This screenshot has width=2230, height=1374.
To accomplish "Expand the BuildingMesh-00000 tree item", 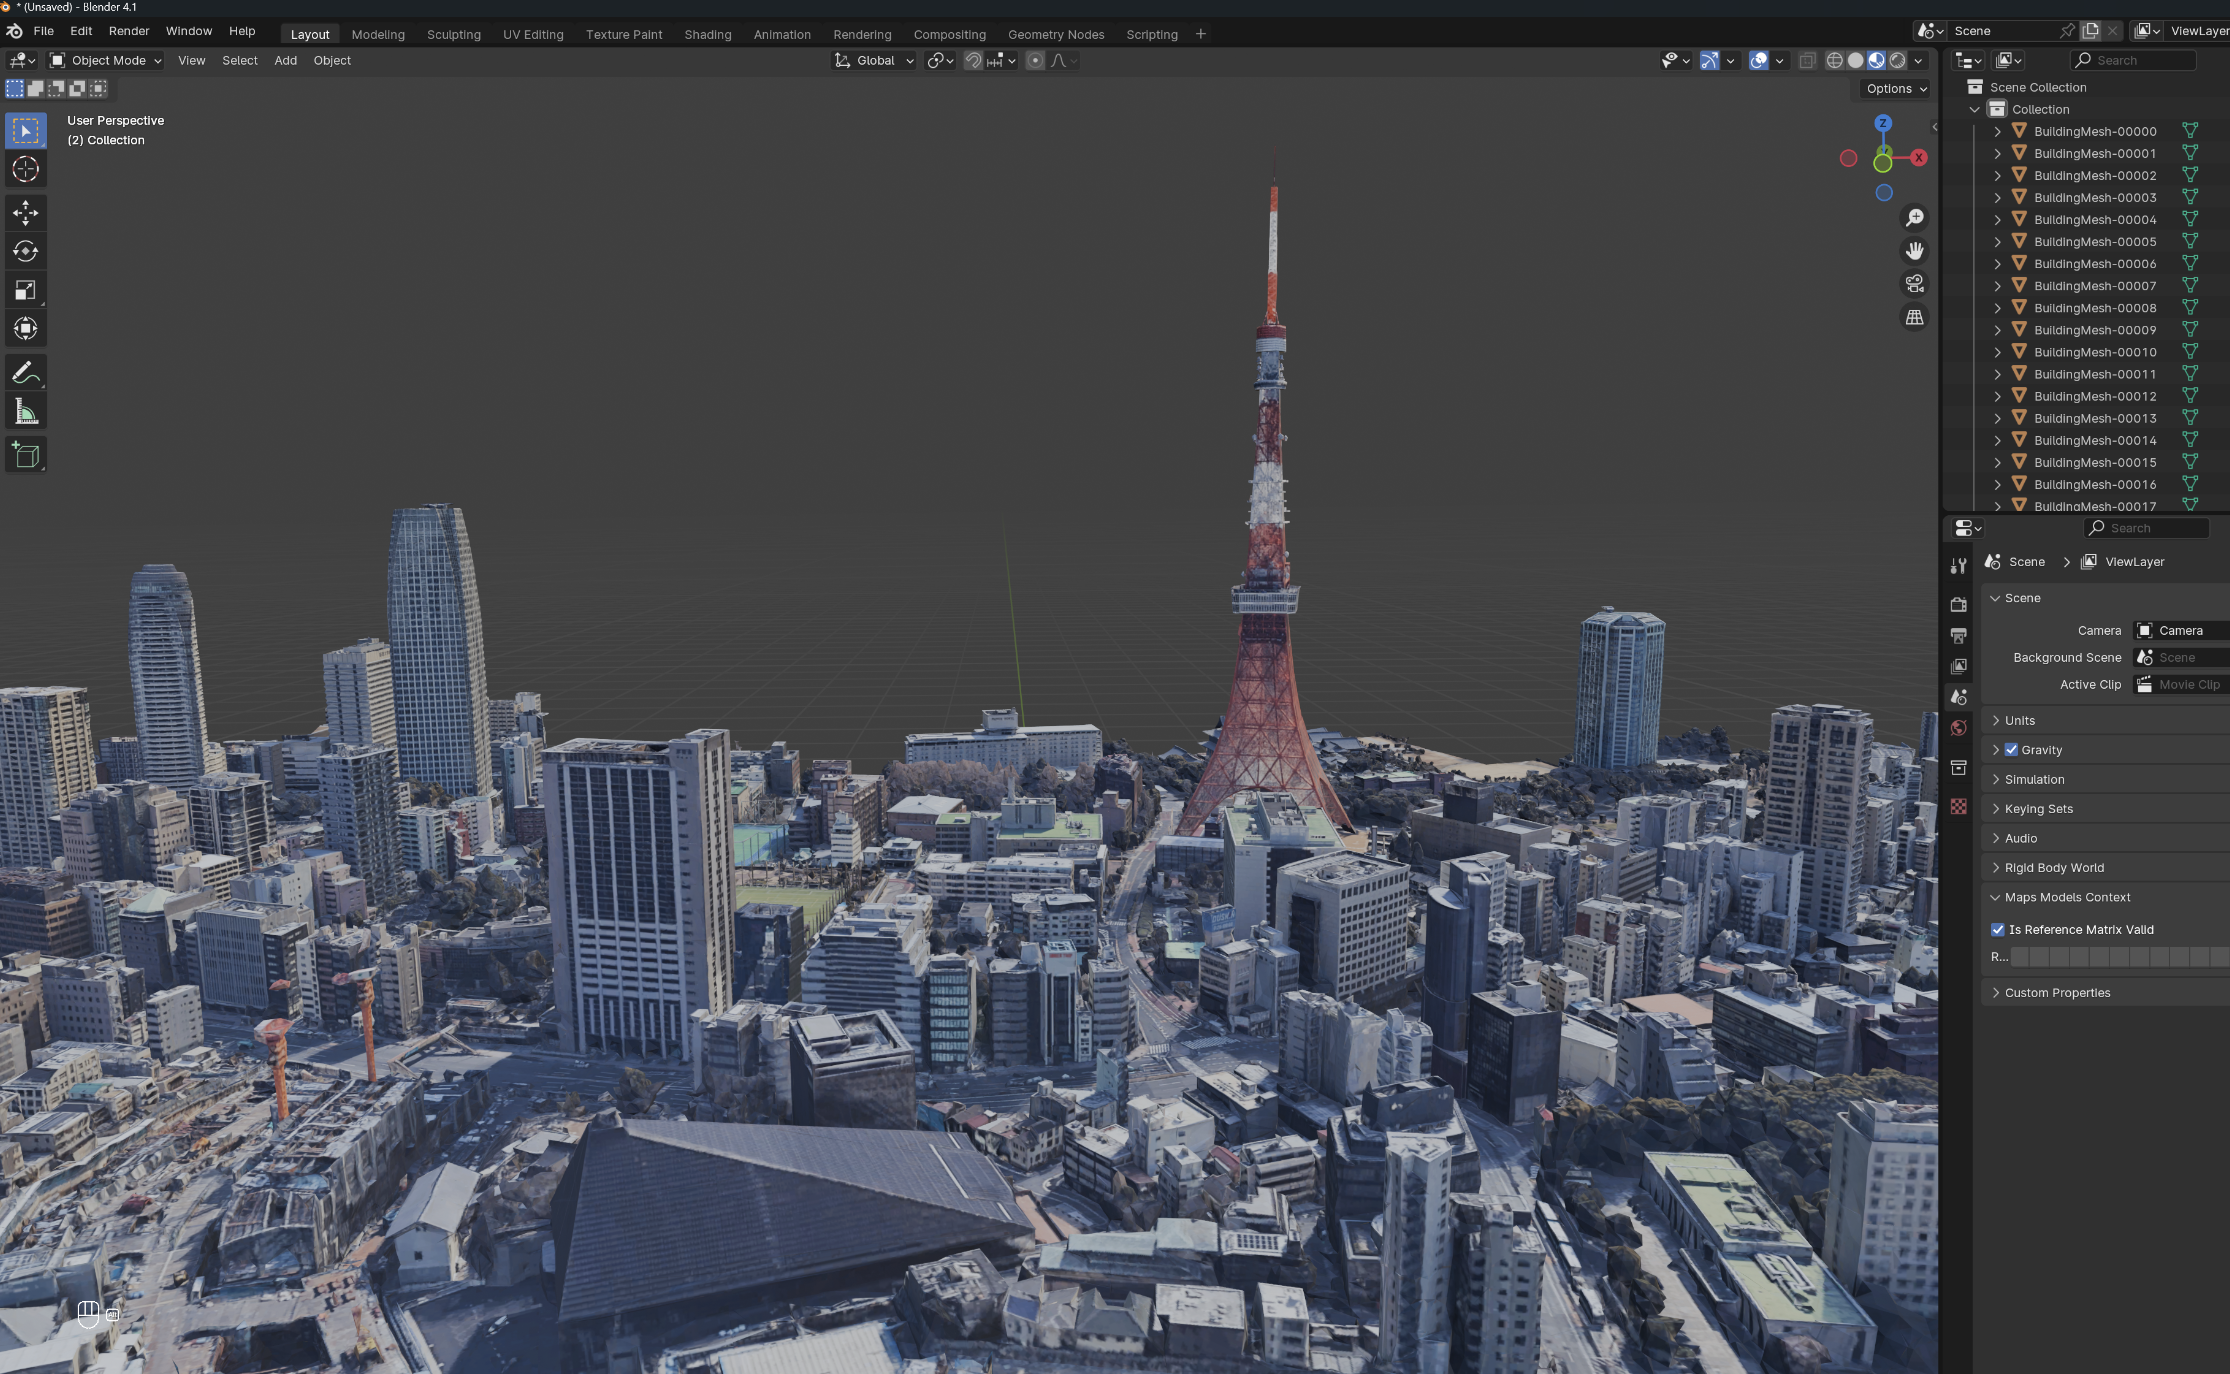I will point(1997,131).
